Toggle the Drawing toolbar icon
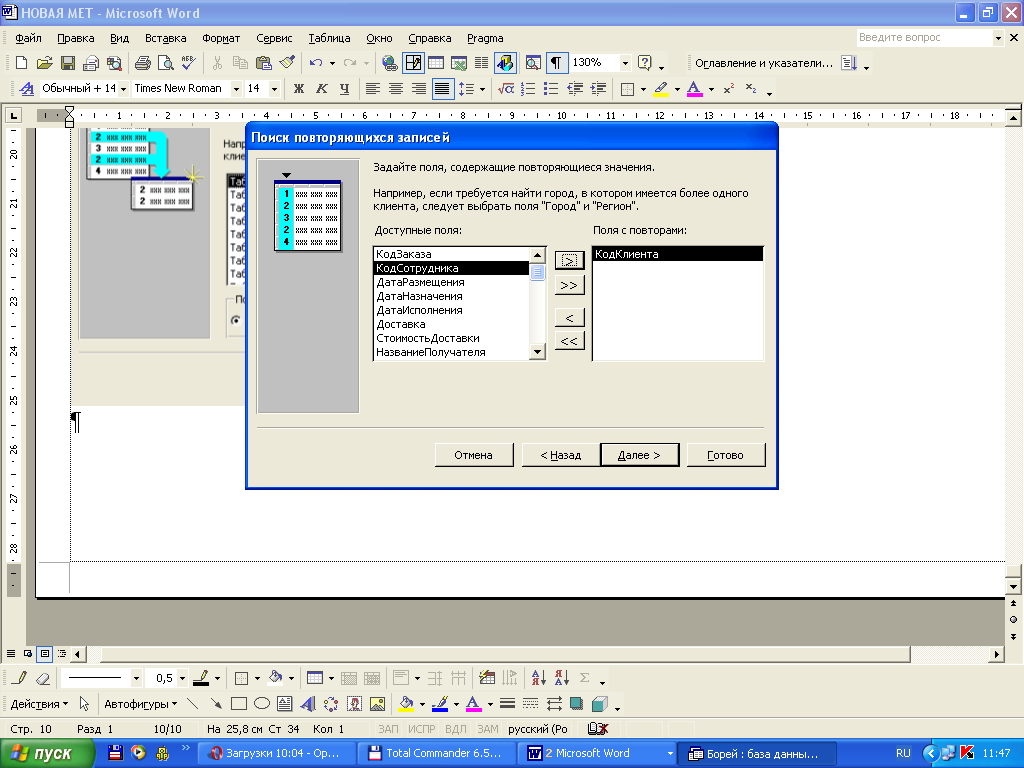The height and width of the screenshot is (768, 1024). tap(505, 63)
